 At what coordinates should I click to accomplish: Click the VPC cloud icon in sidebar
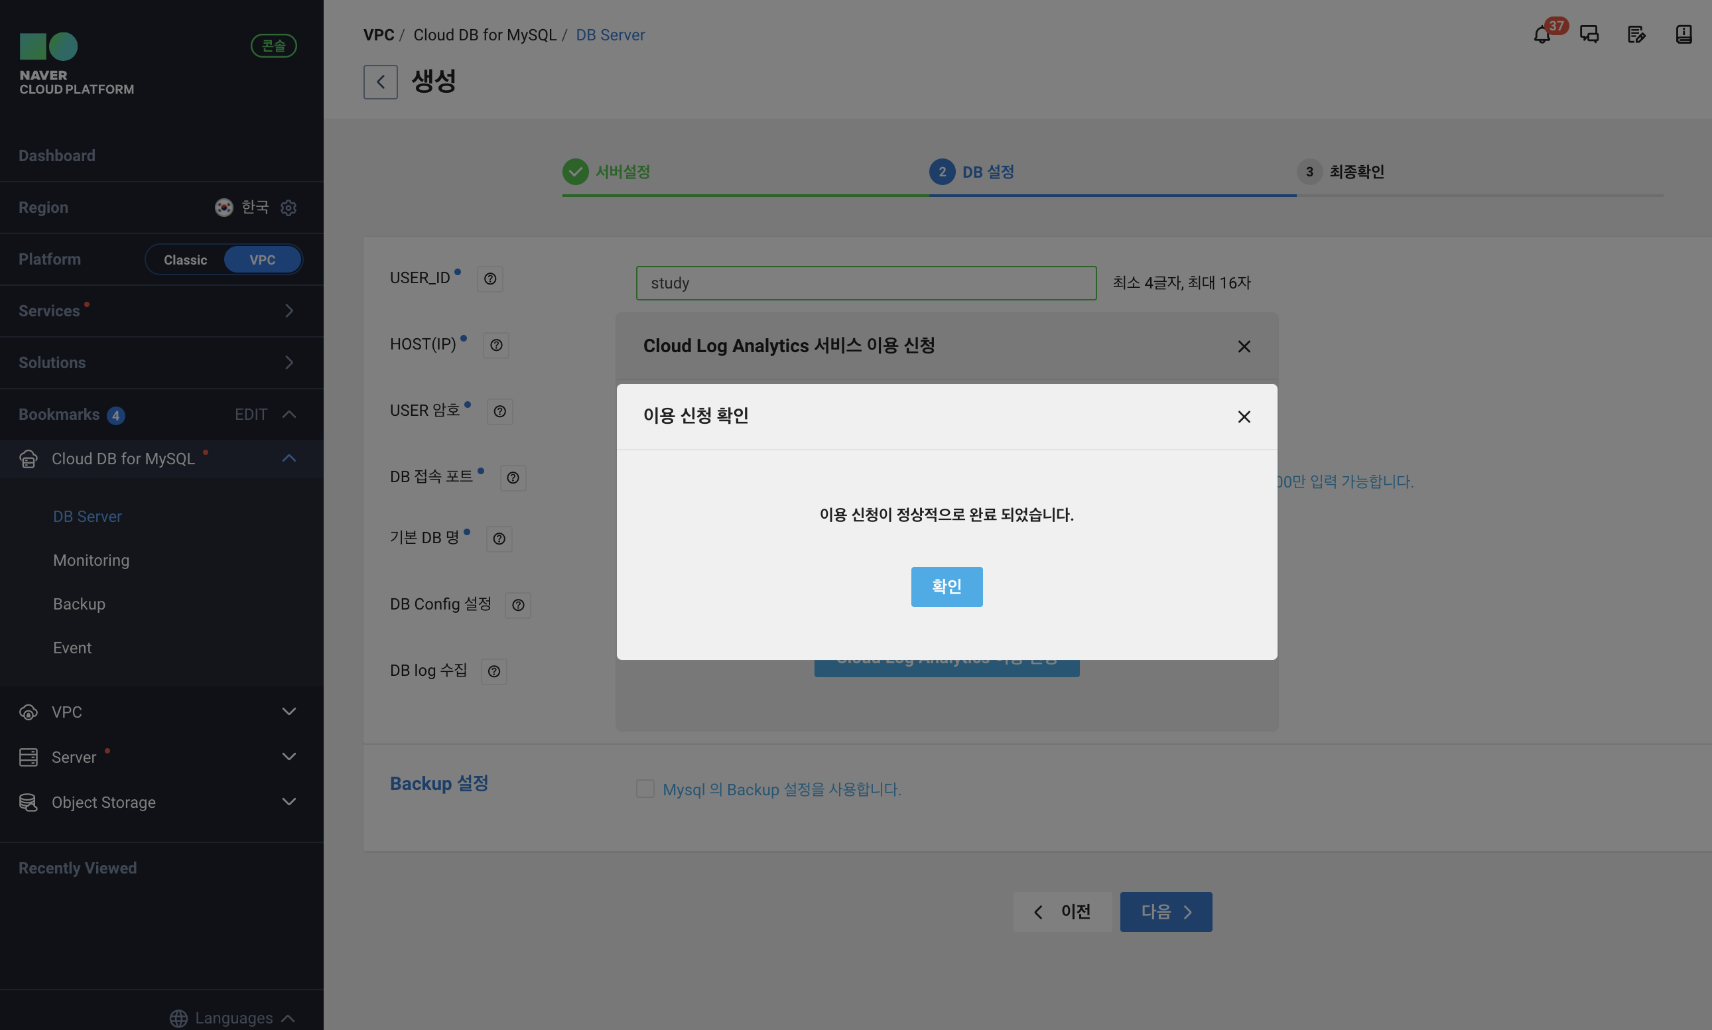[29, 712]
